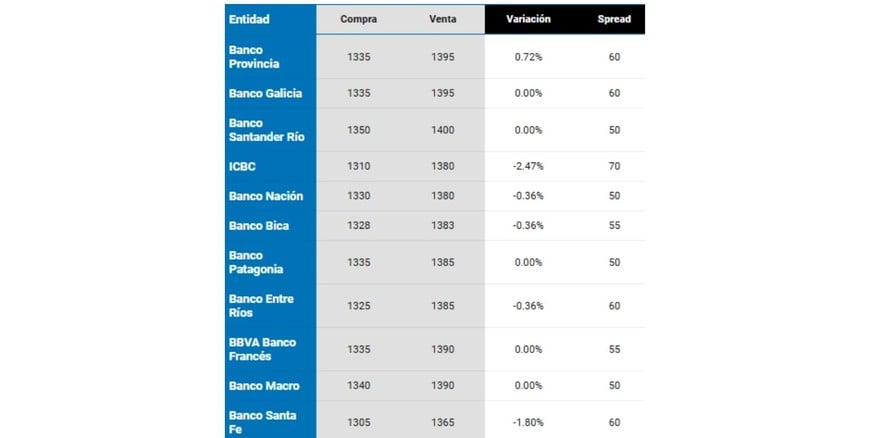Image resolution: width=870 pixels, height=438 pixels.
Task: Open the Banco Santa Fe entry
Action: [x=261, y=422]
